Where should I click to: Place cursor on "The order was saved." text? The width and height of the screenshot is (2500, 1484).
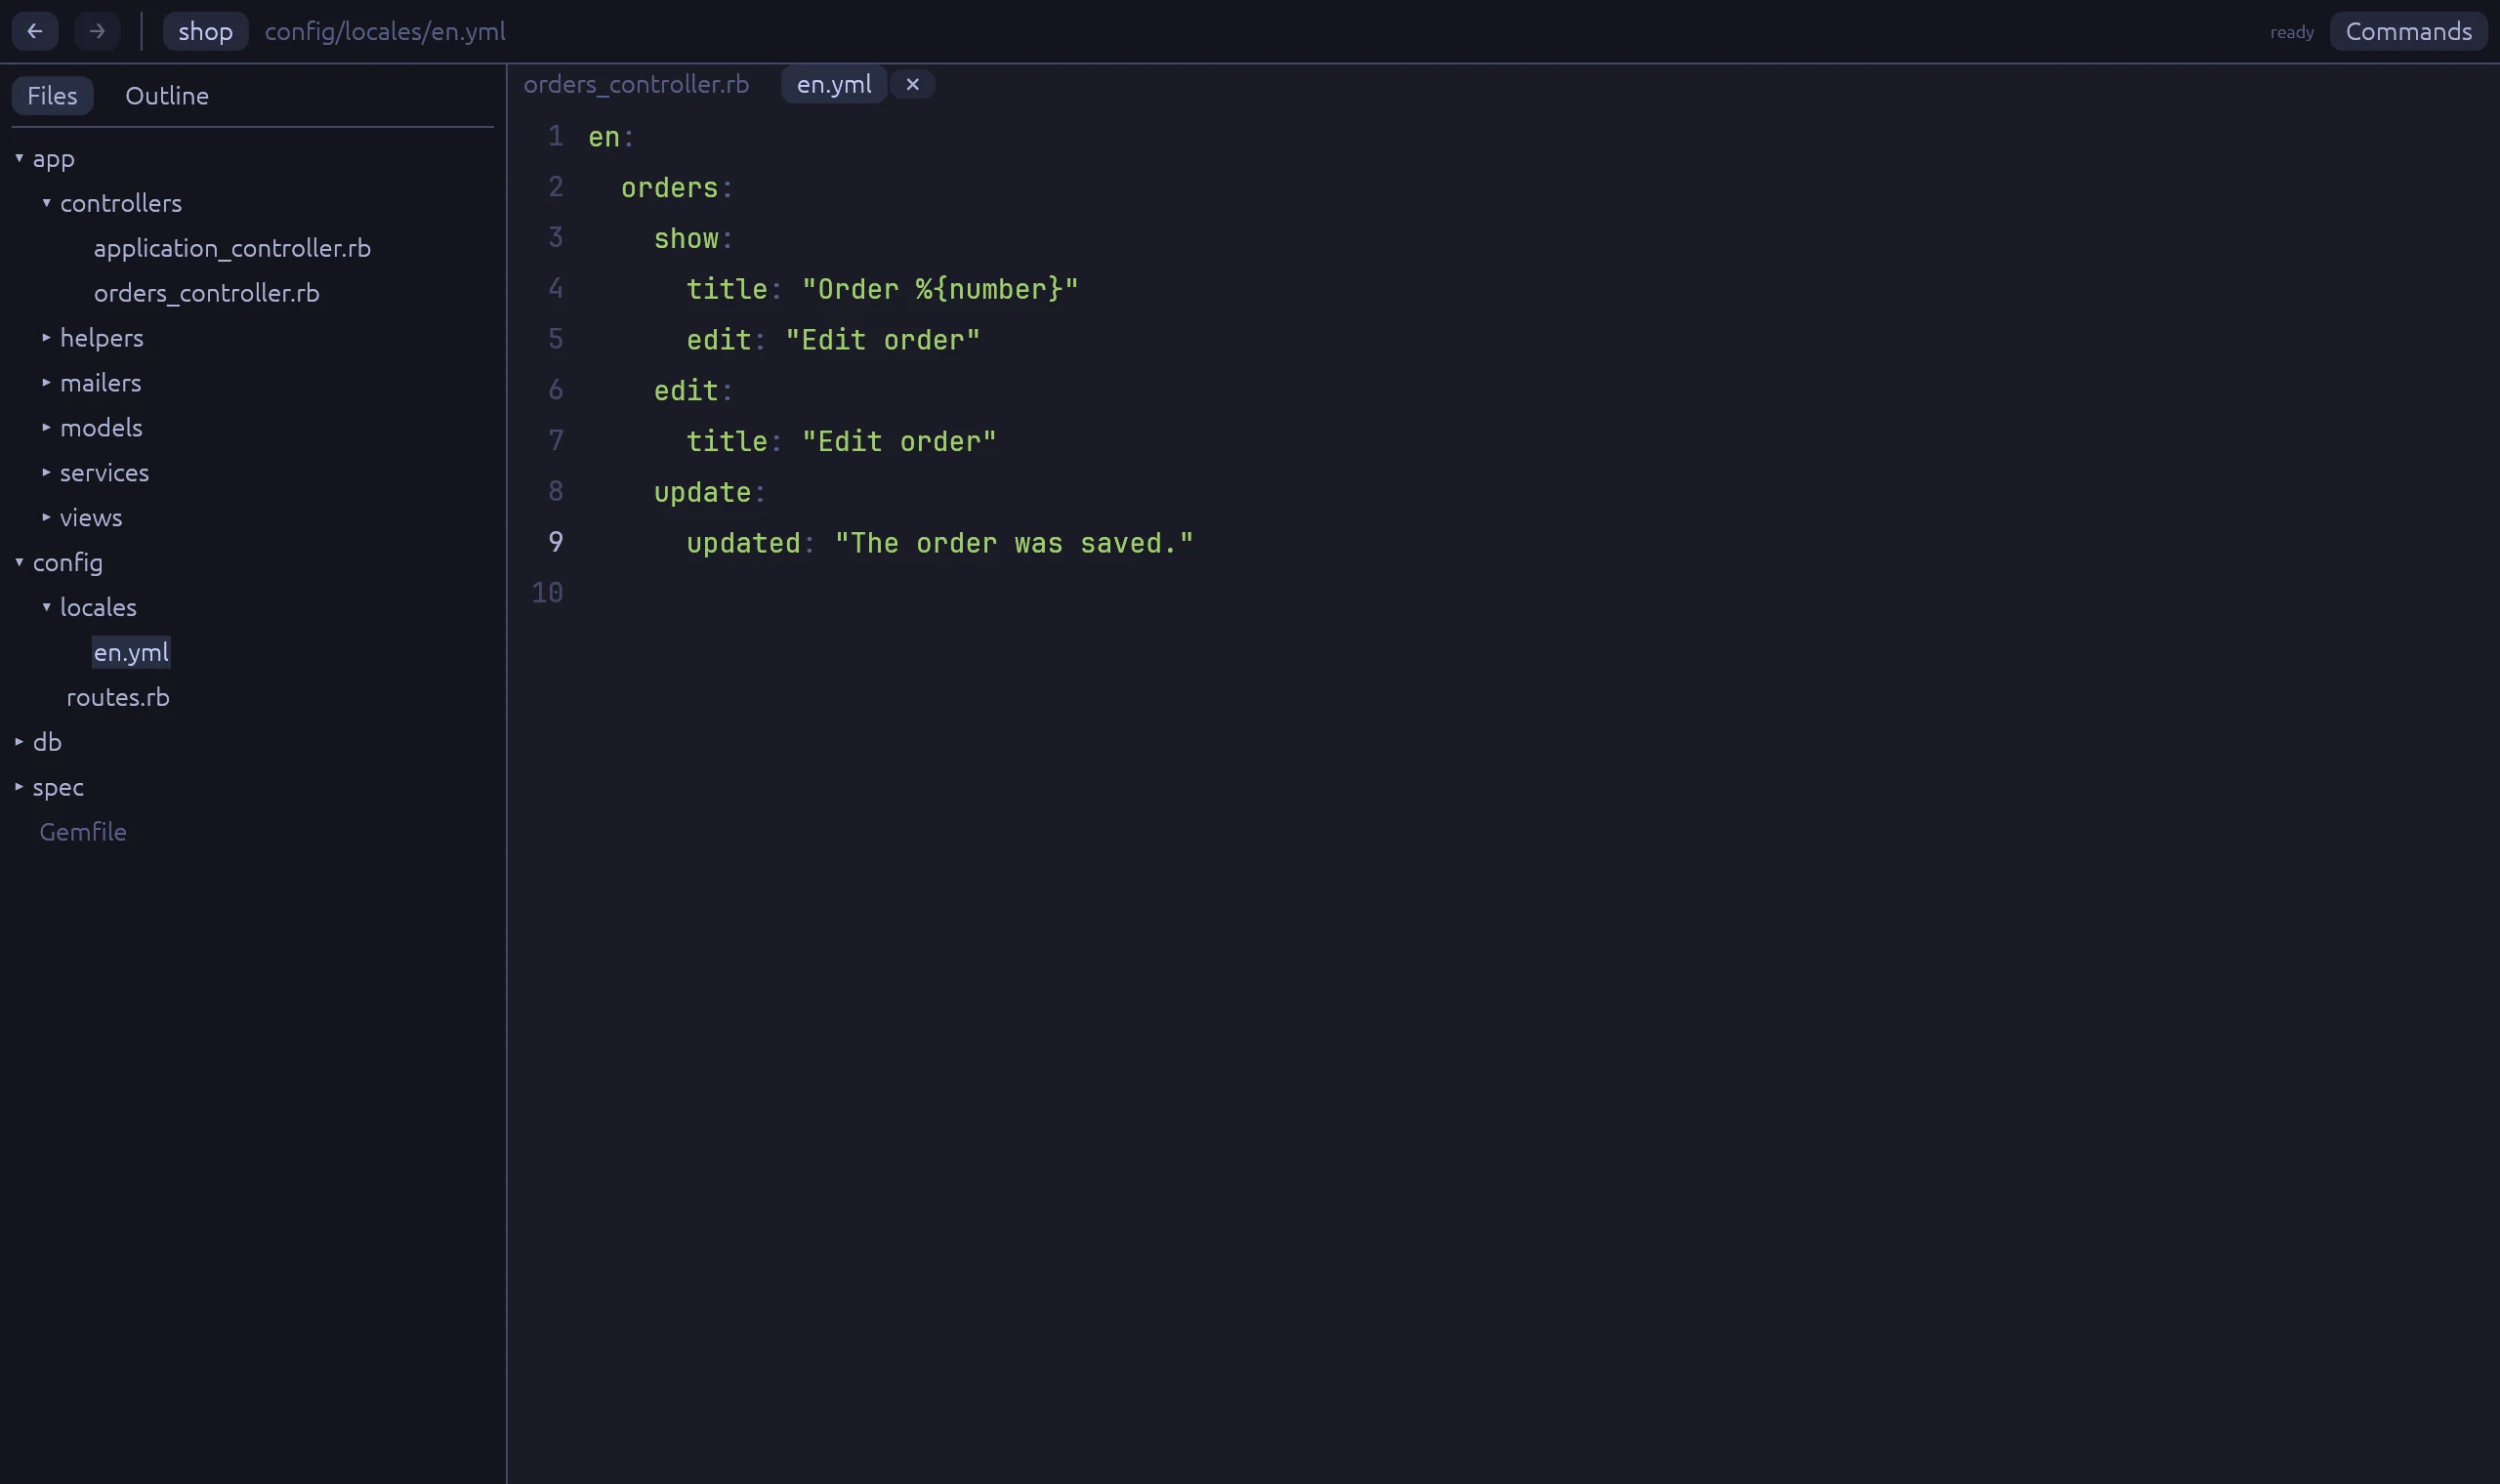1014,544
